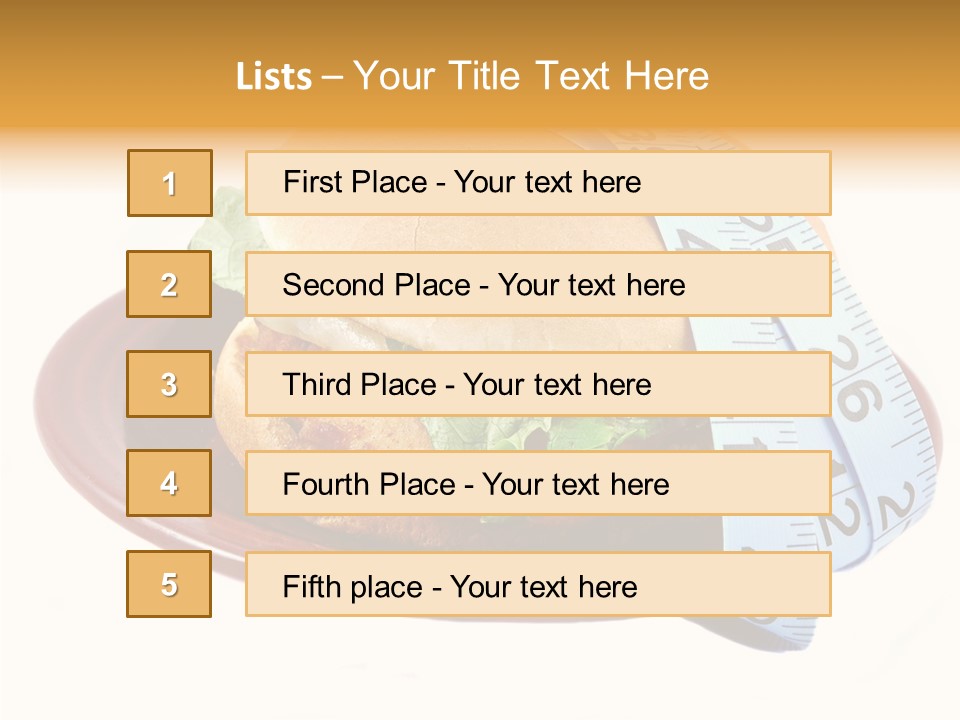The width and height of the screenshot is (960, 720).
Task: Click the Third Place text bar
Action: click(538, 384)
